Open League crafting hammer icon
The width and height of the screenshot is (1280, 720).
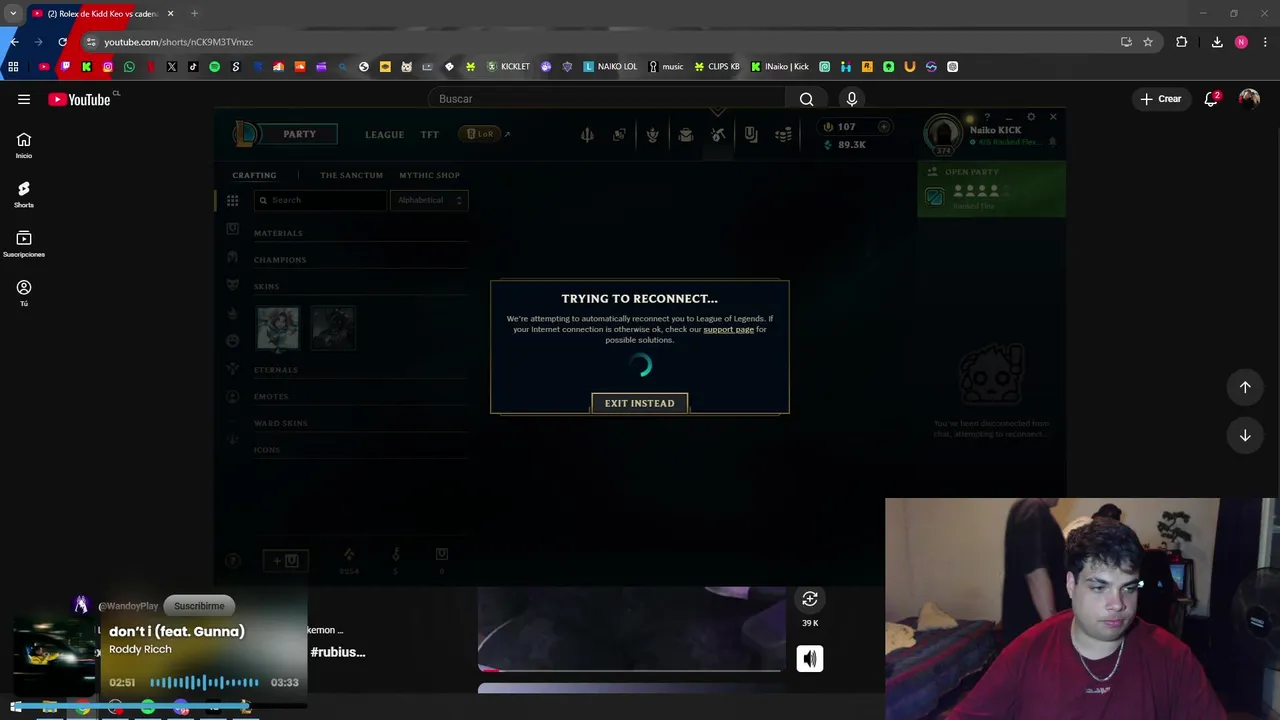coord(718,135)
